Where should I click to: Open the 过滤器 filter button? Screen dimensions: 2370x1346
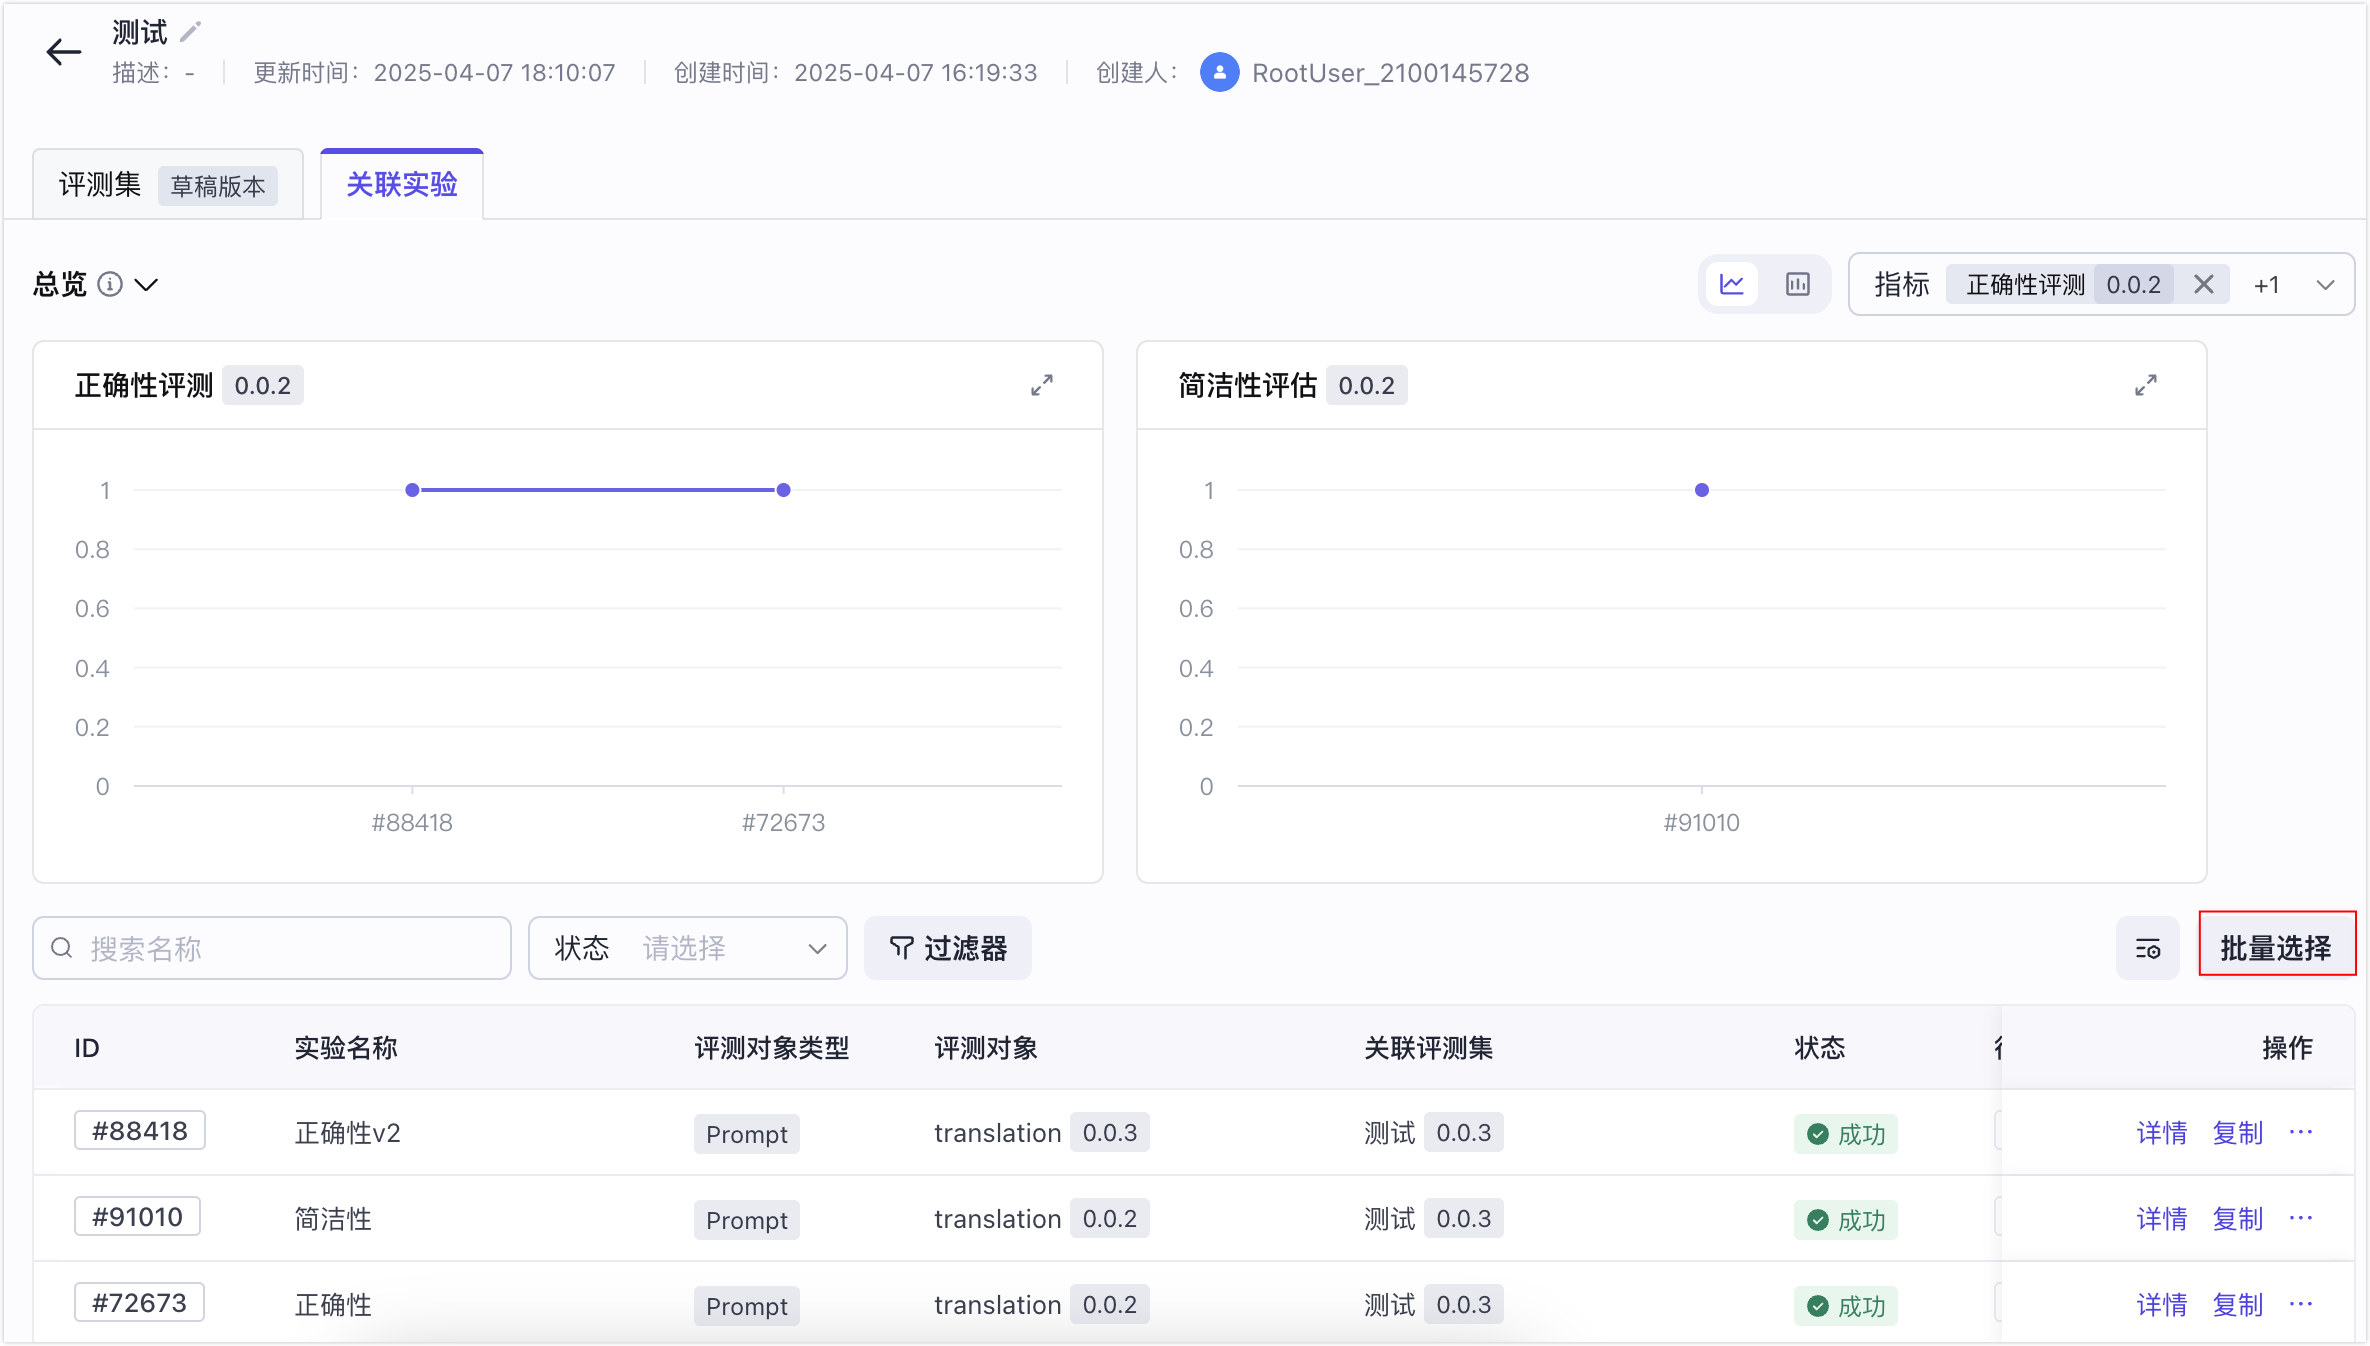(948, 948)
